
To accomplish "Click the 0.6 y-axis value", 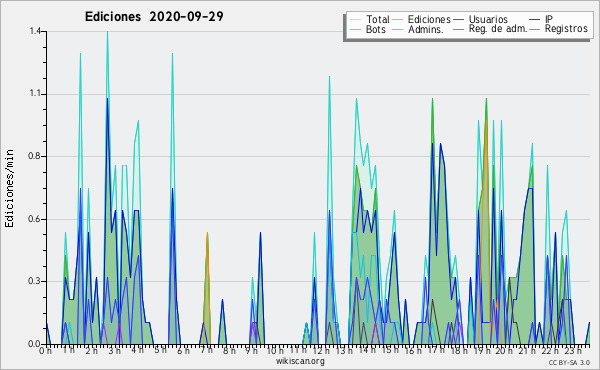I will 35,219.
